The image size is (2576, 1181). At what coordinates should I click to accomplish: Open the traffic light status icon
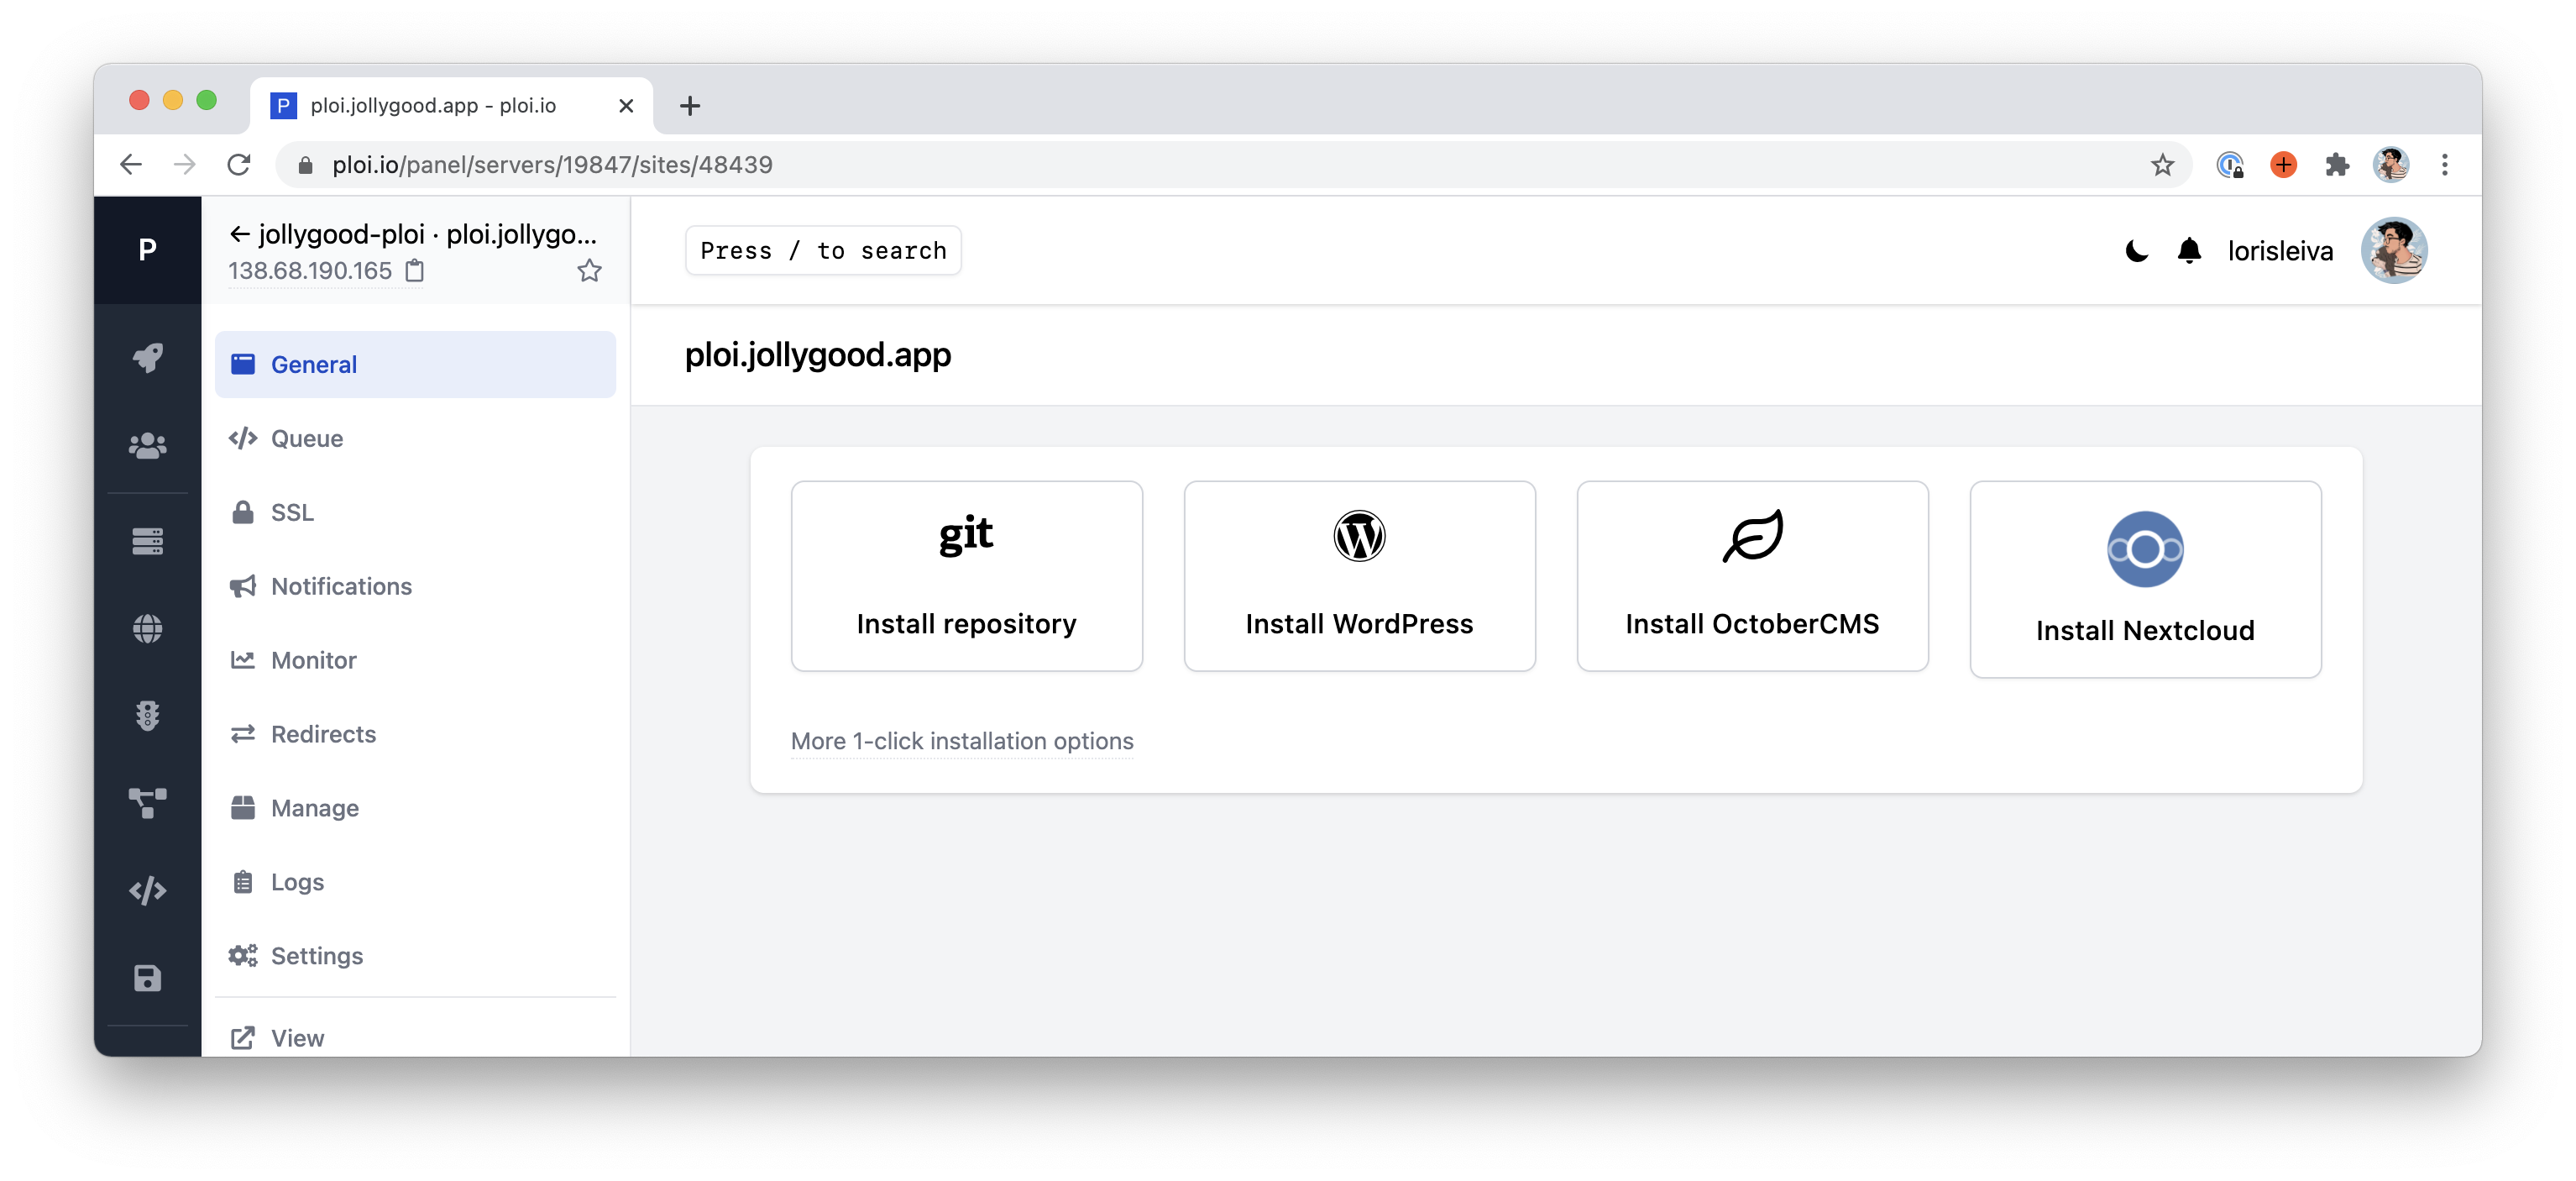click(x=147, y=715)
